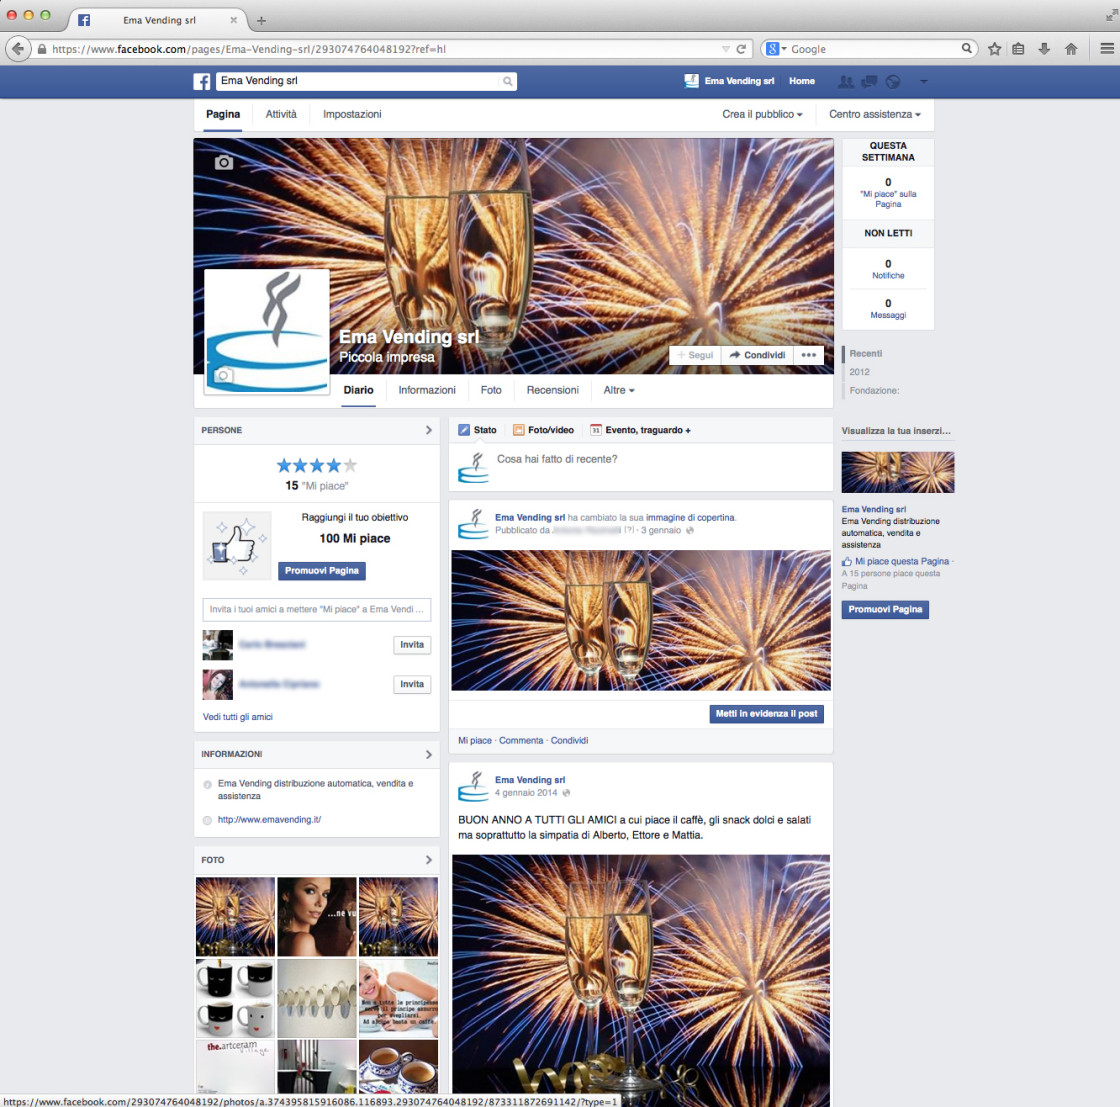Close the Ema Vending srl tab

(x=233, y=20)
